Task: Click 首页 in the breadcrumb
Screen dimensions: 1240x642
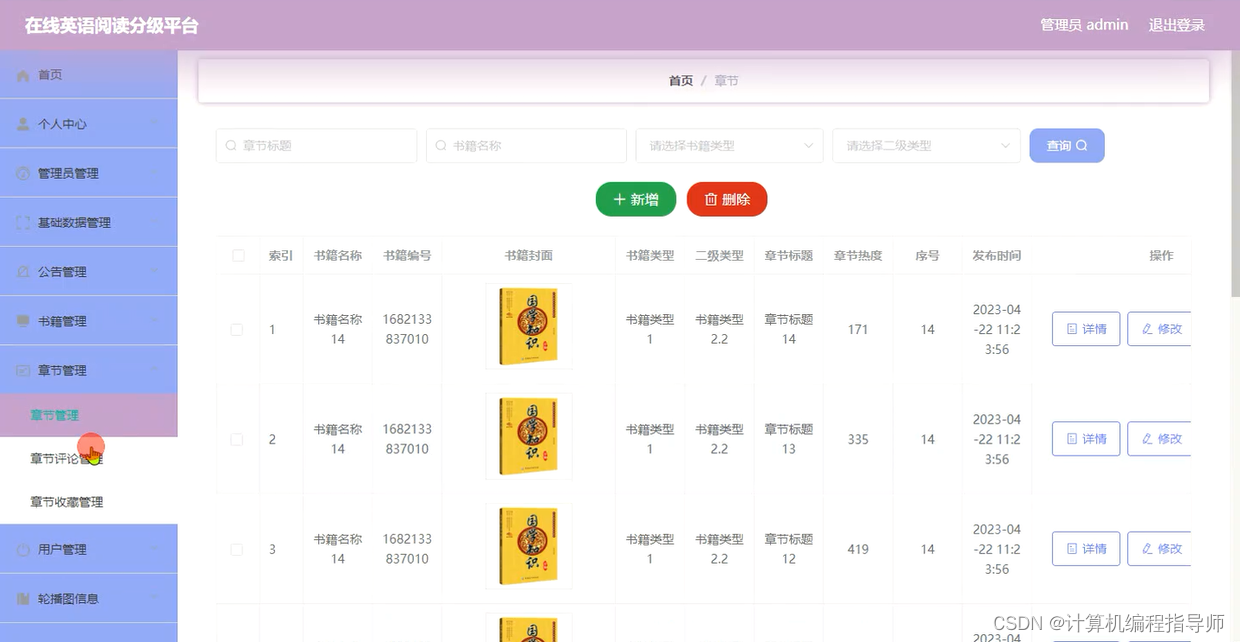Action: click(x=681, y=81)
